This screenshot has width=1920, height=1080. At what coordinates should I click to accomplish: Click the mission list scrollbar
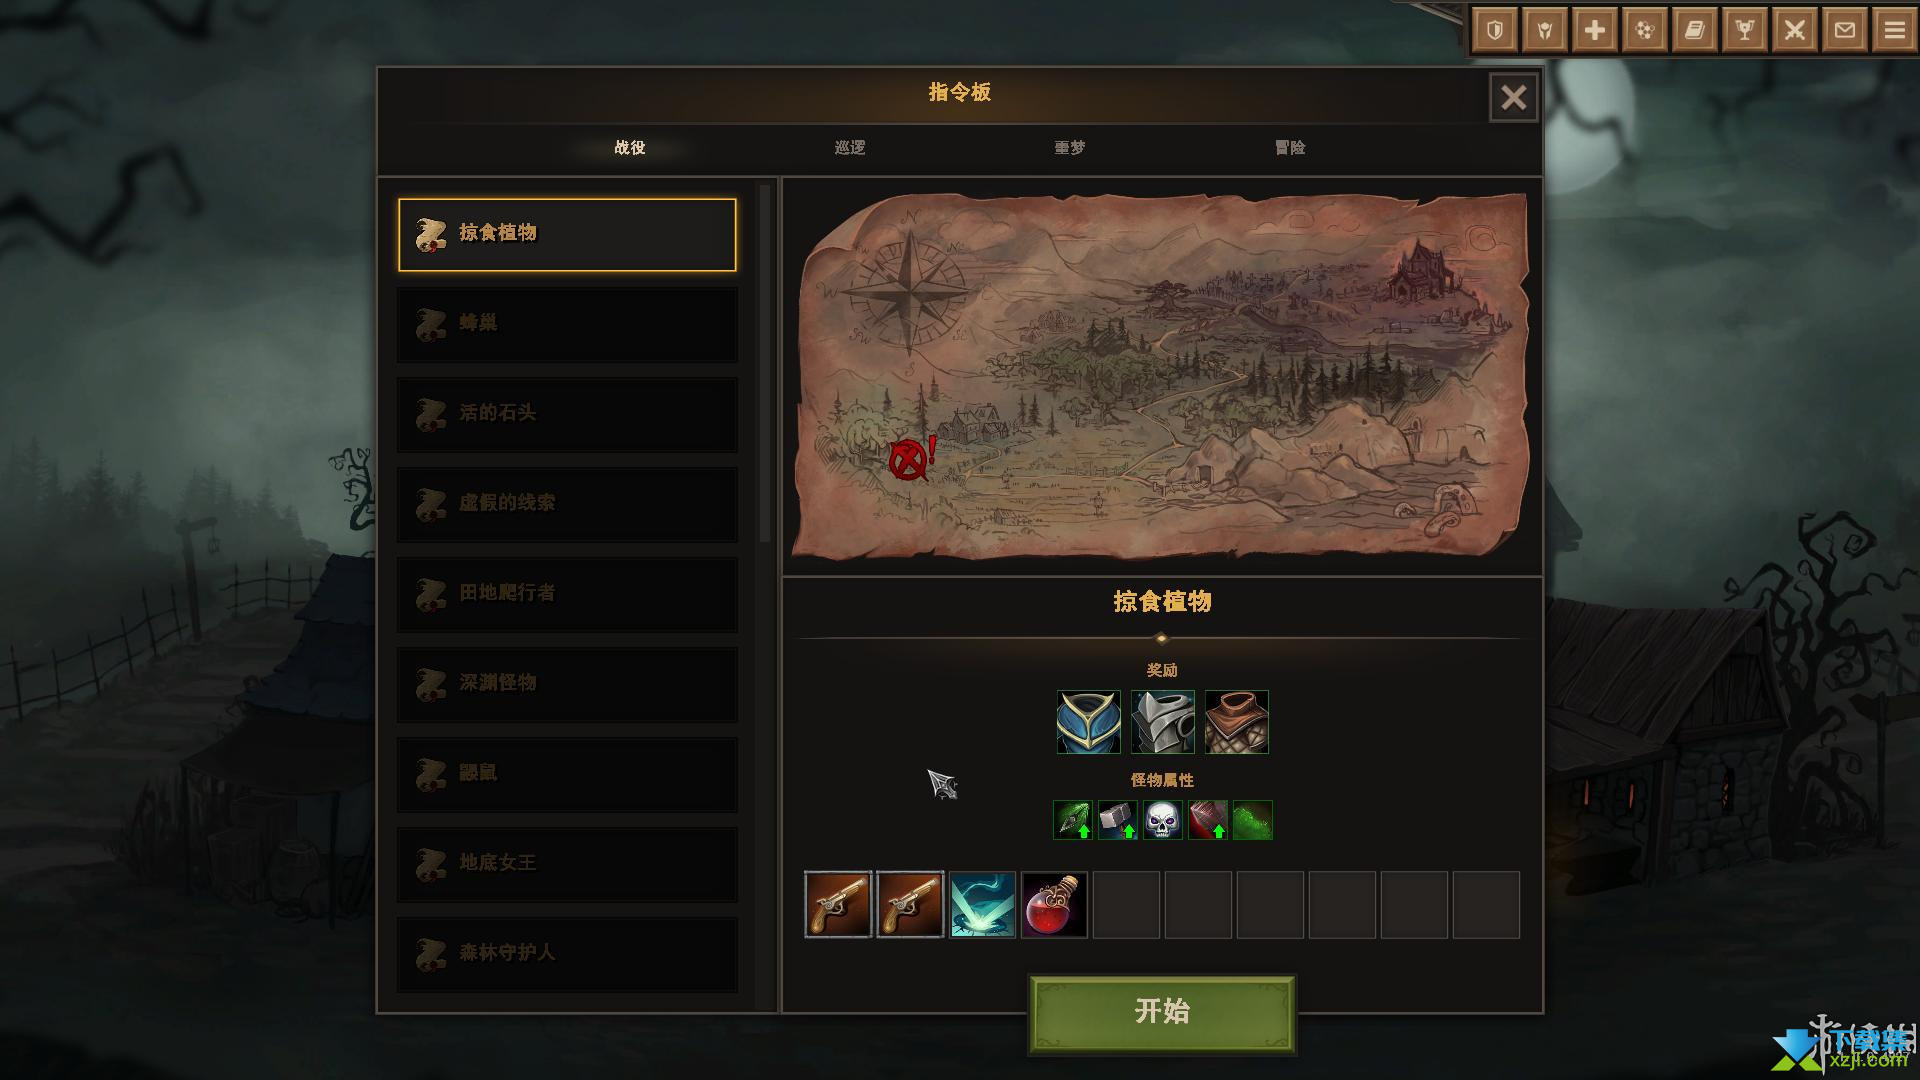(767, 362)
